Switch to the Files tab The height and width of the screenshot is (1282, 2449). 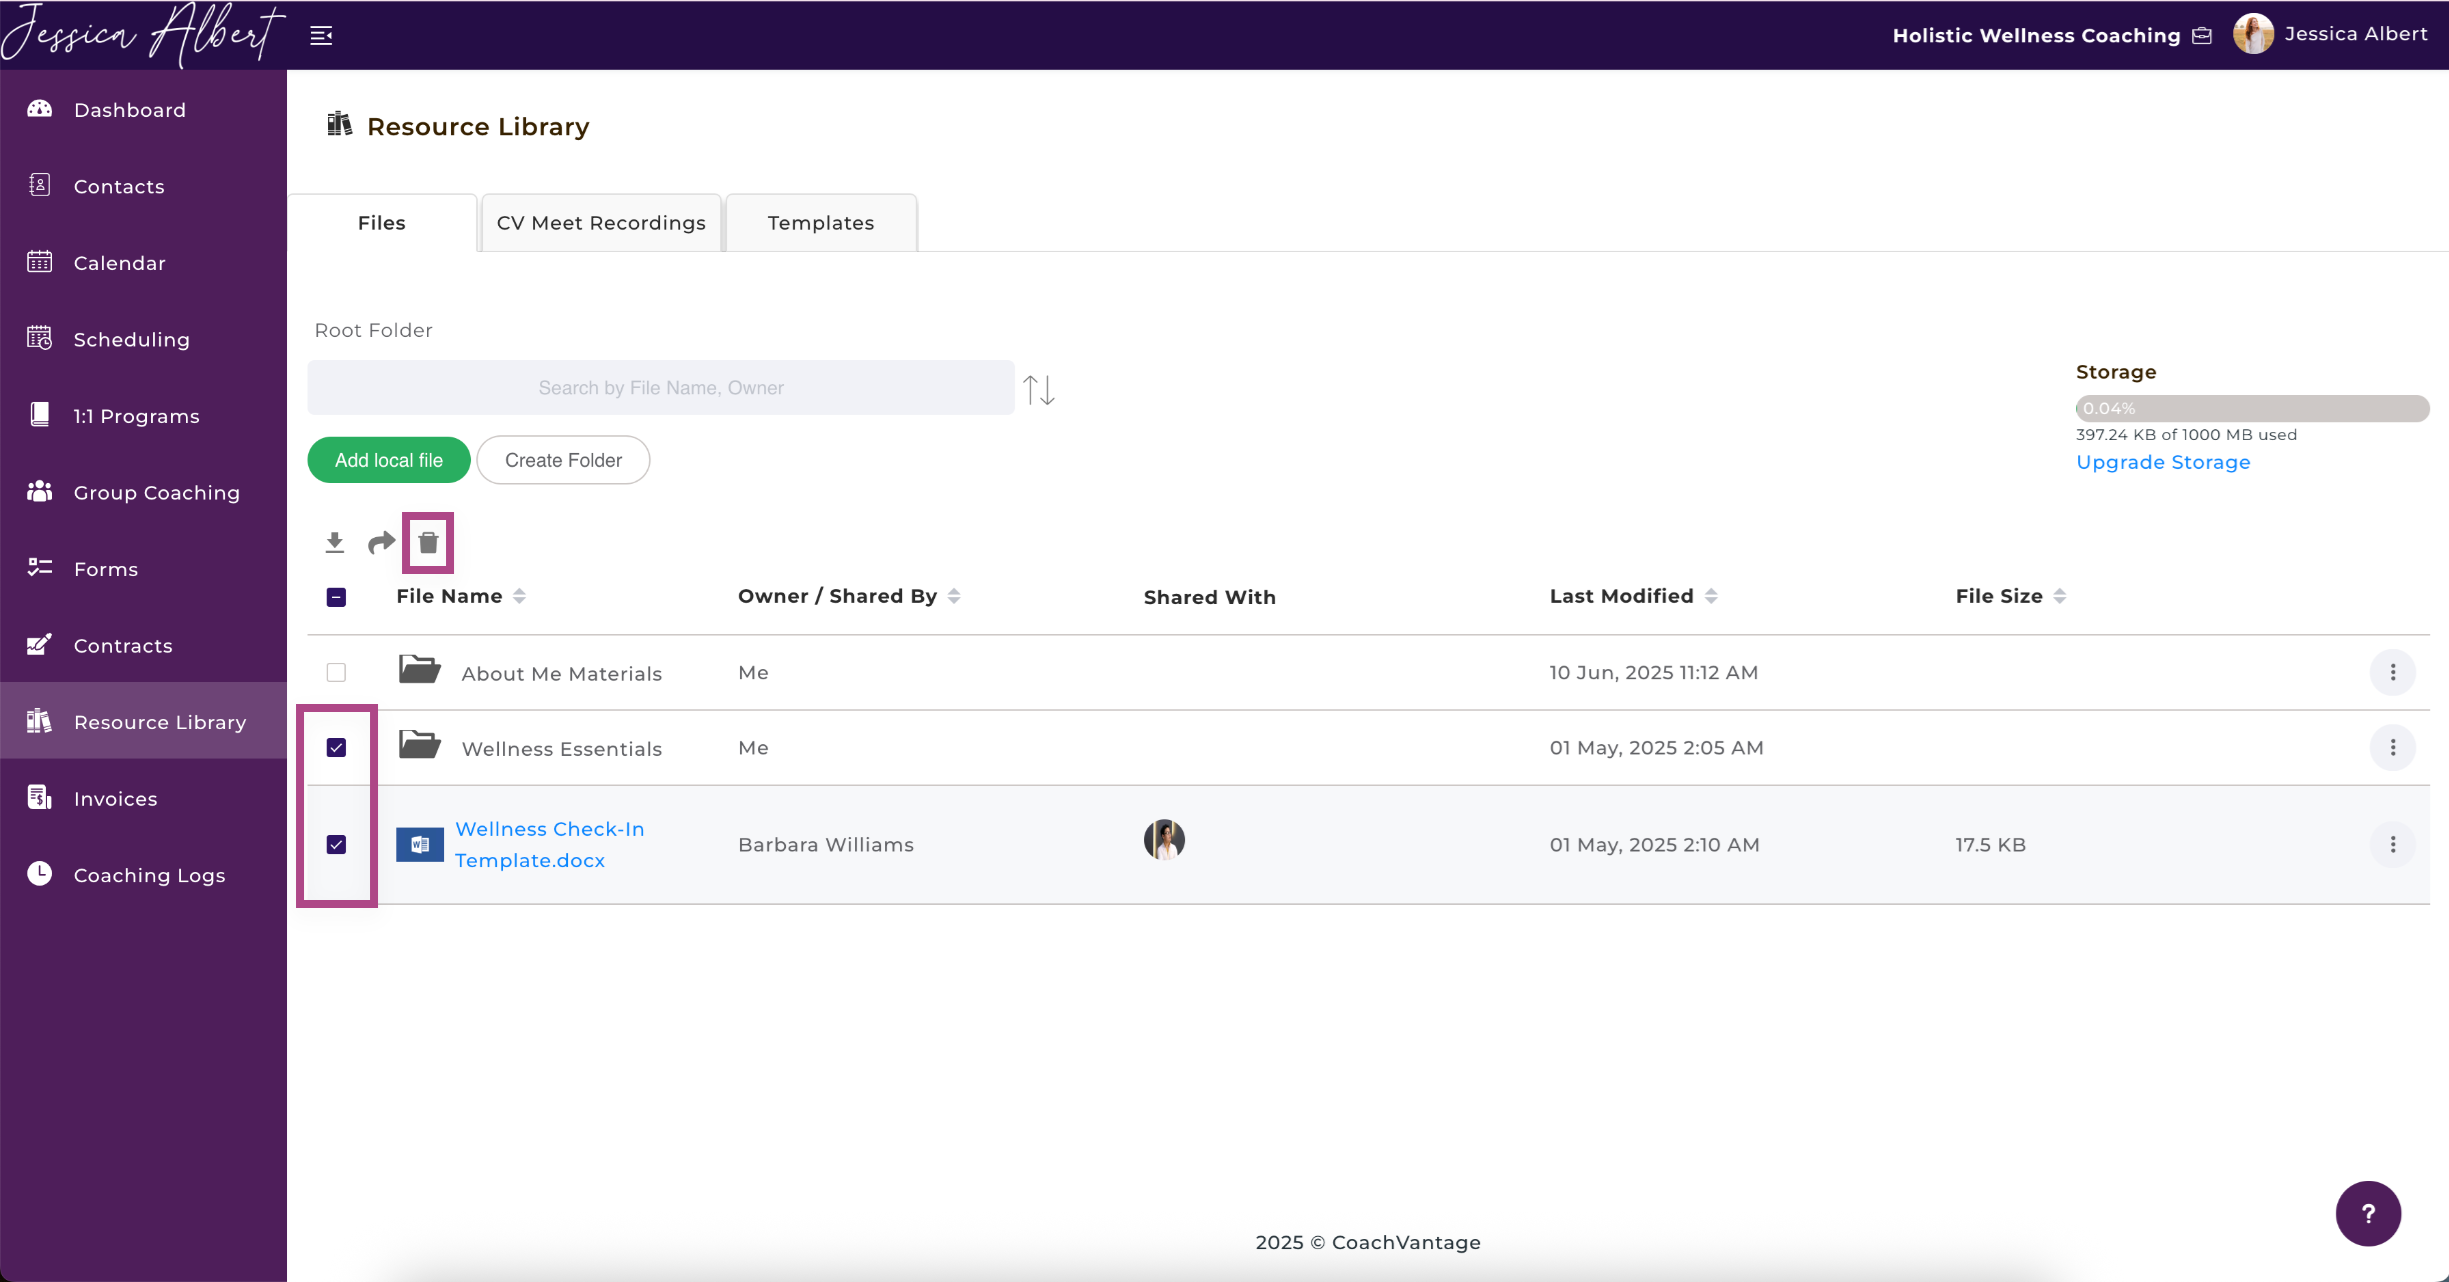click(x=382, y=223)
